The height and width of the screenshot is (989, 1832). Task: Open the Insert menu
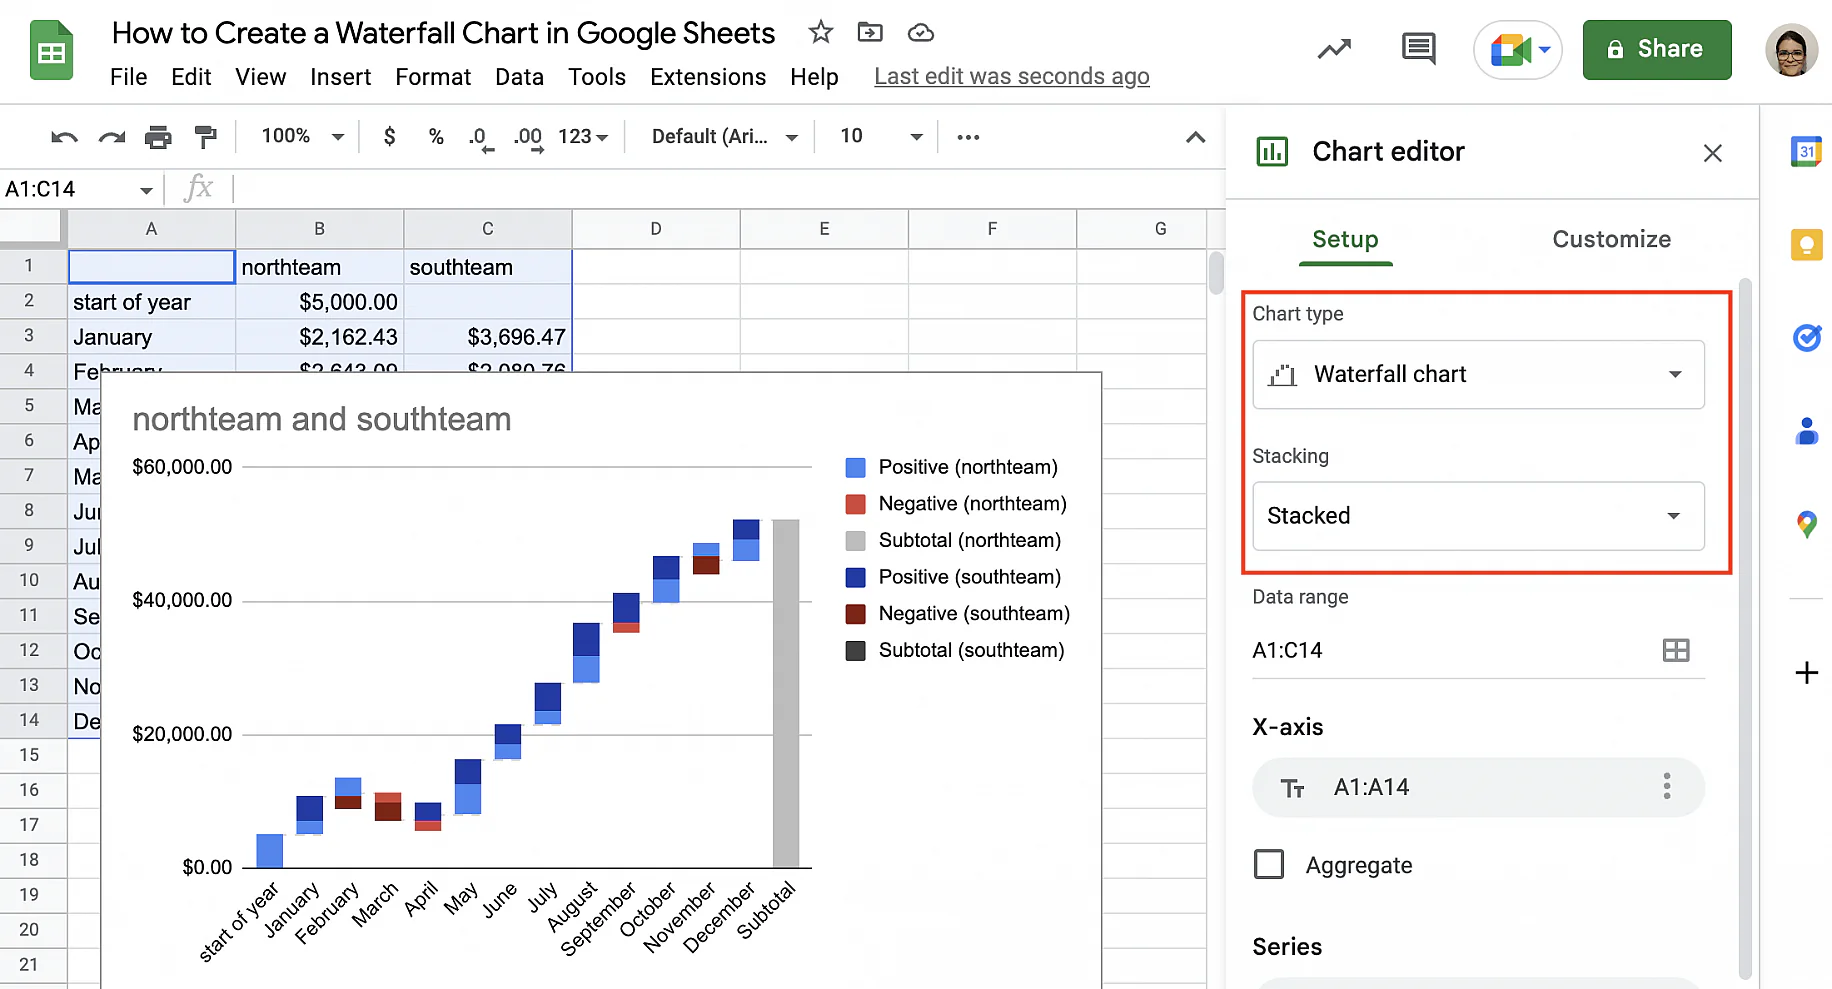[x=340, y=77]
